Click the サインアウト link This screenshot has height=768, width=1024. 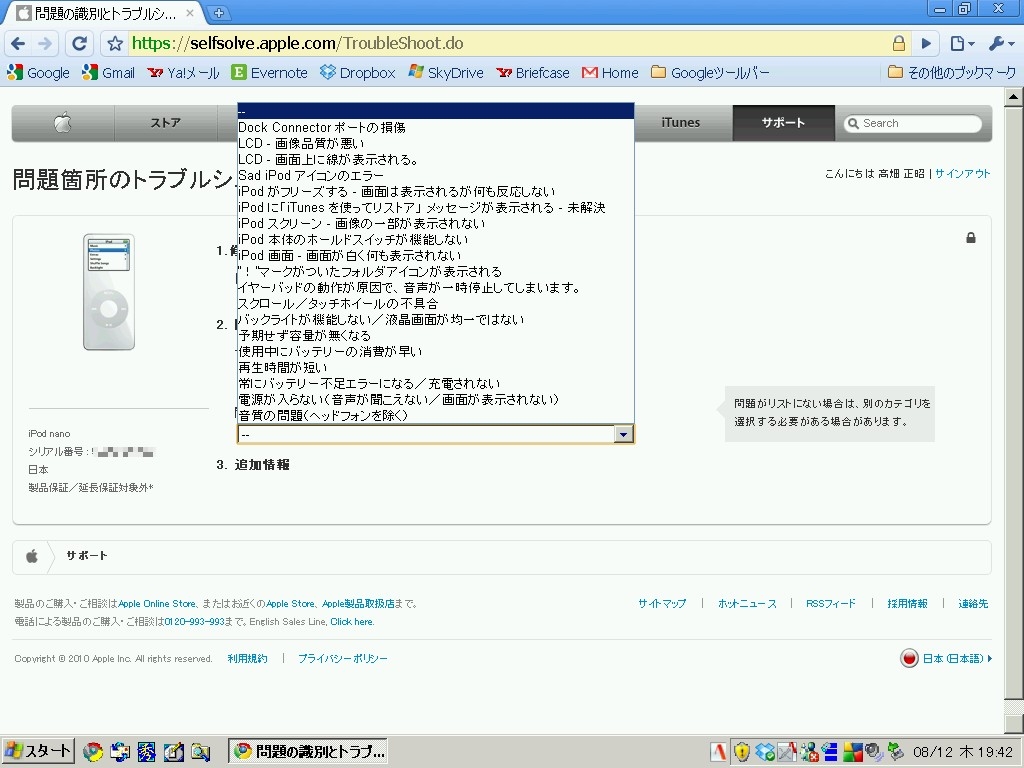[x=962, y=174]
